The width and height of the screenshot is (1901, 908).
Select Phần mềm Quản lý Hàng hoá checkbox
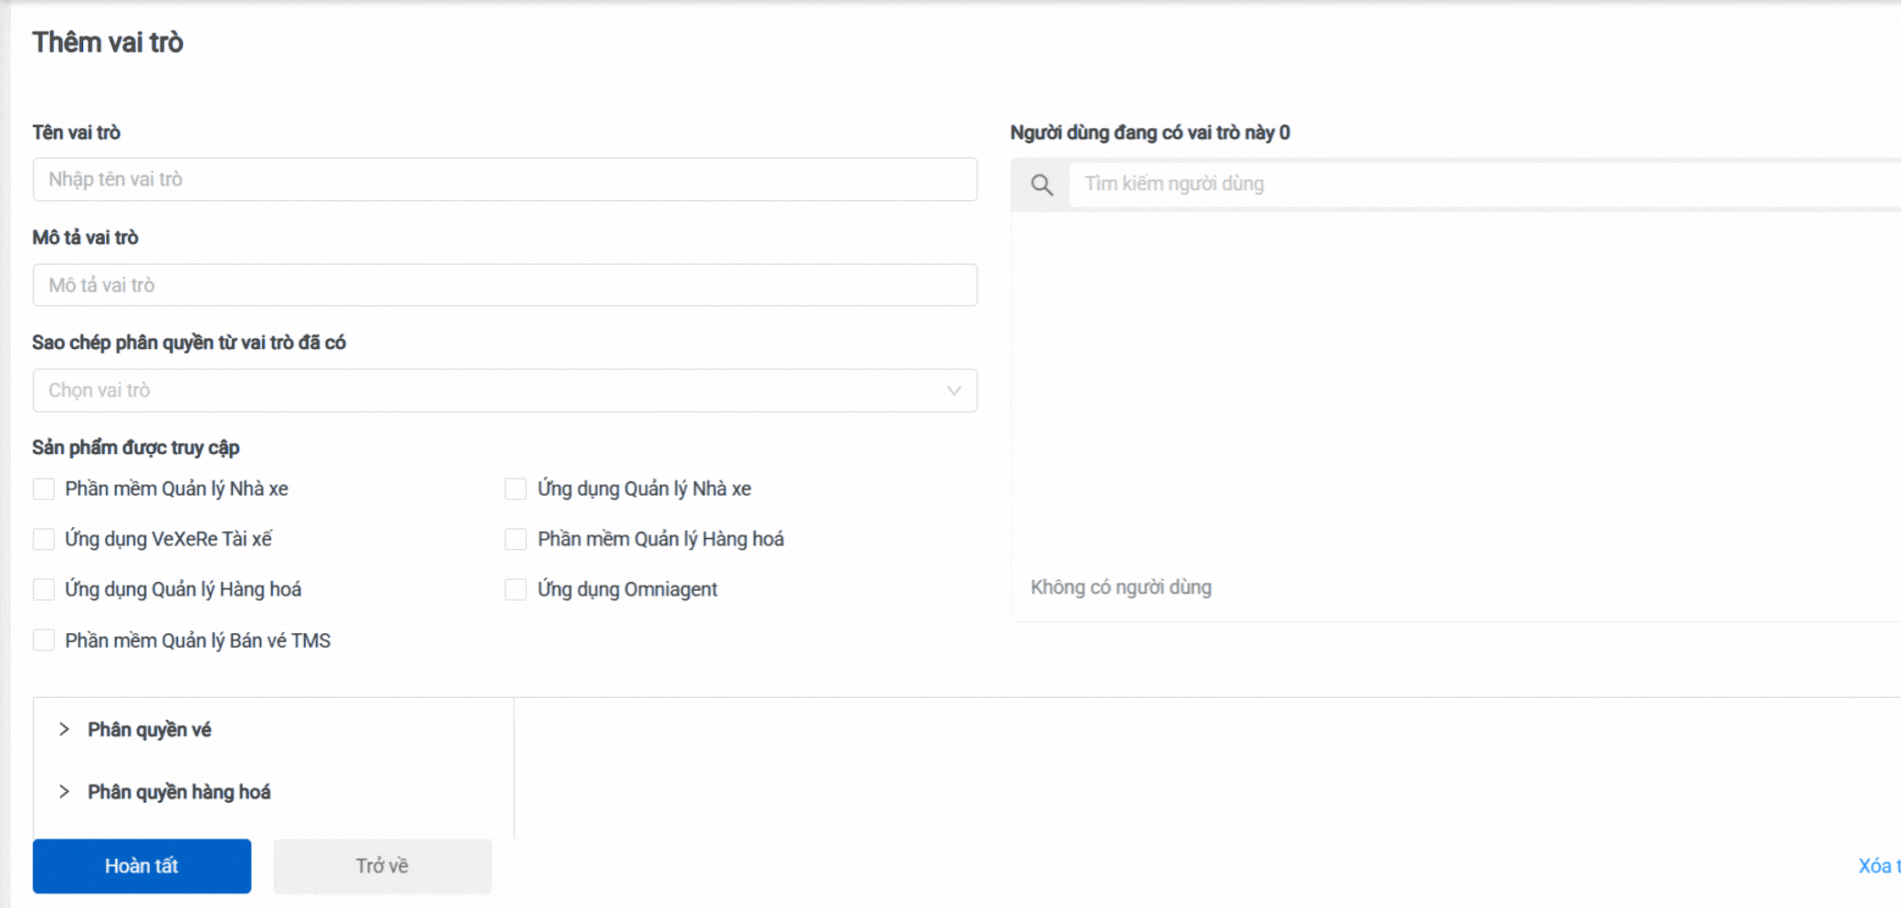click(516, 540)
